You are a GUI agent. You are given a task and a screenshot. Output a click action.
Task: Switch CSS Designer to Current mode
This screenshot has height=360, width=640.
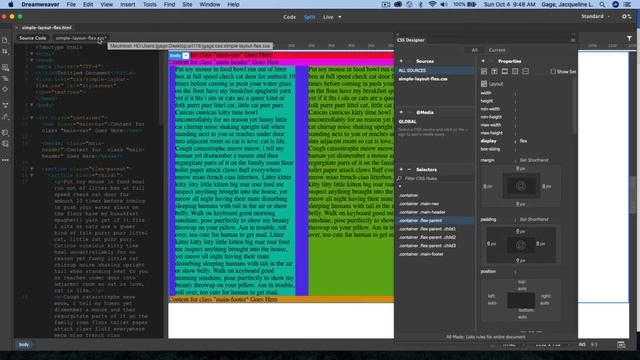(497, 50)
